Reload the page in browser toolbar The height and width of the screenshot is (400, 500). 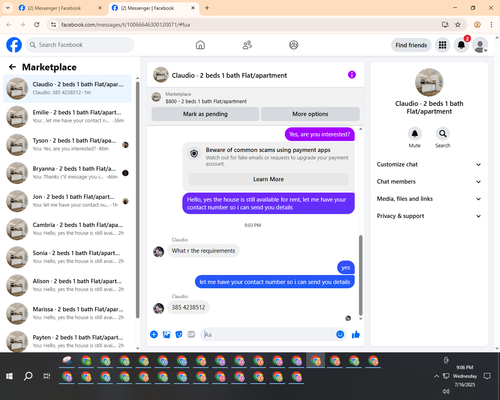37,25
